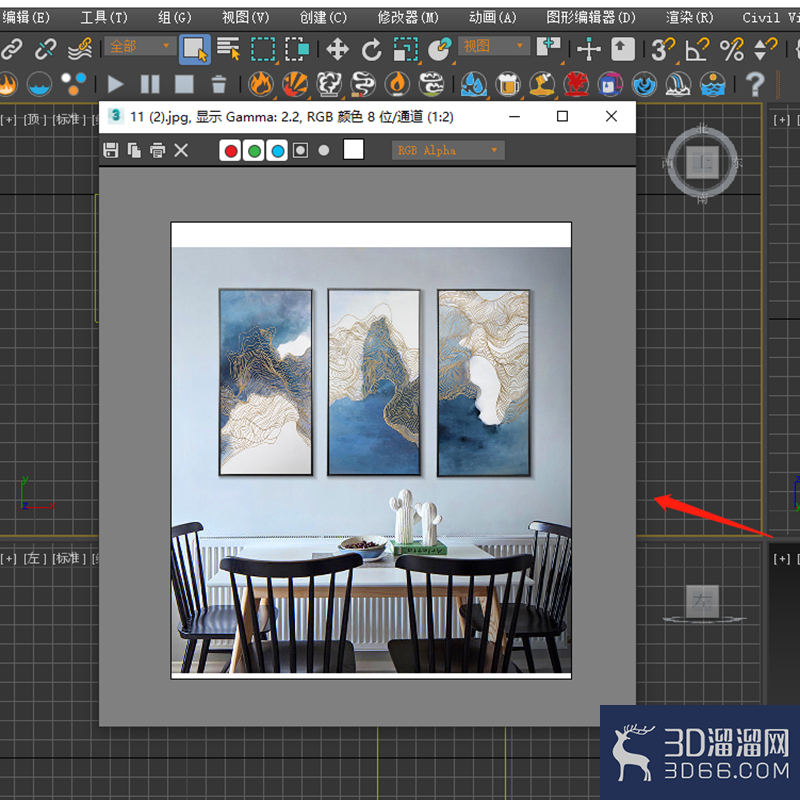The width and height of the screenshot is (800, 800).
Task: Open the RGB Alpha channel dropdown
Action: click(448, 151)
